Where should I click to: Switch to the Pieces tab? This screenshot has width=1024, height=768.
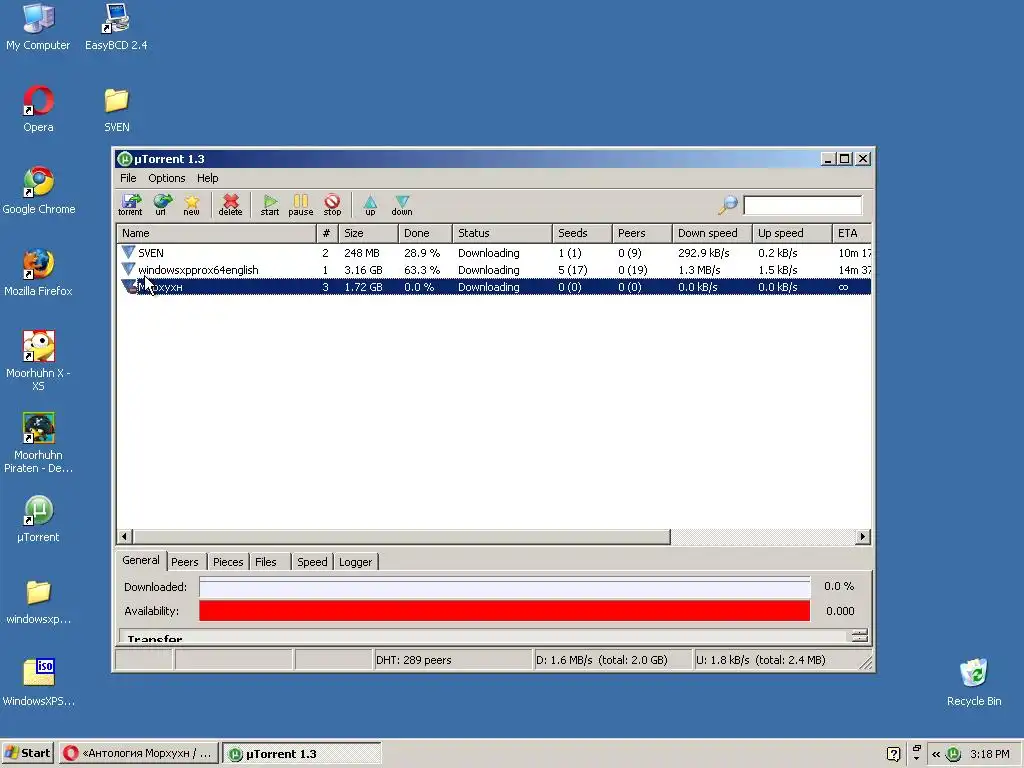pyautogui.click(x=228, y=562)
